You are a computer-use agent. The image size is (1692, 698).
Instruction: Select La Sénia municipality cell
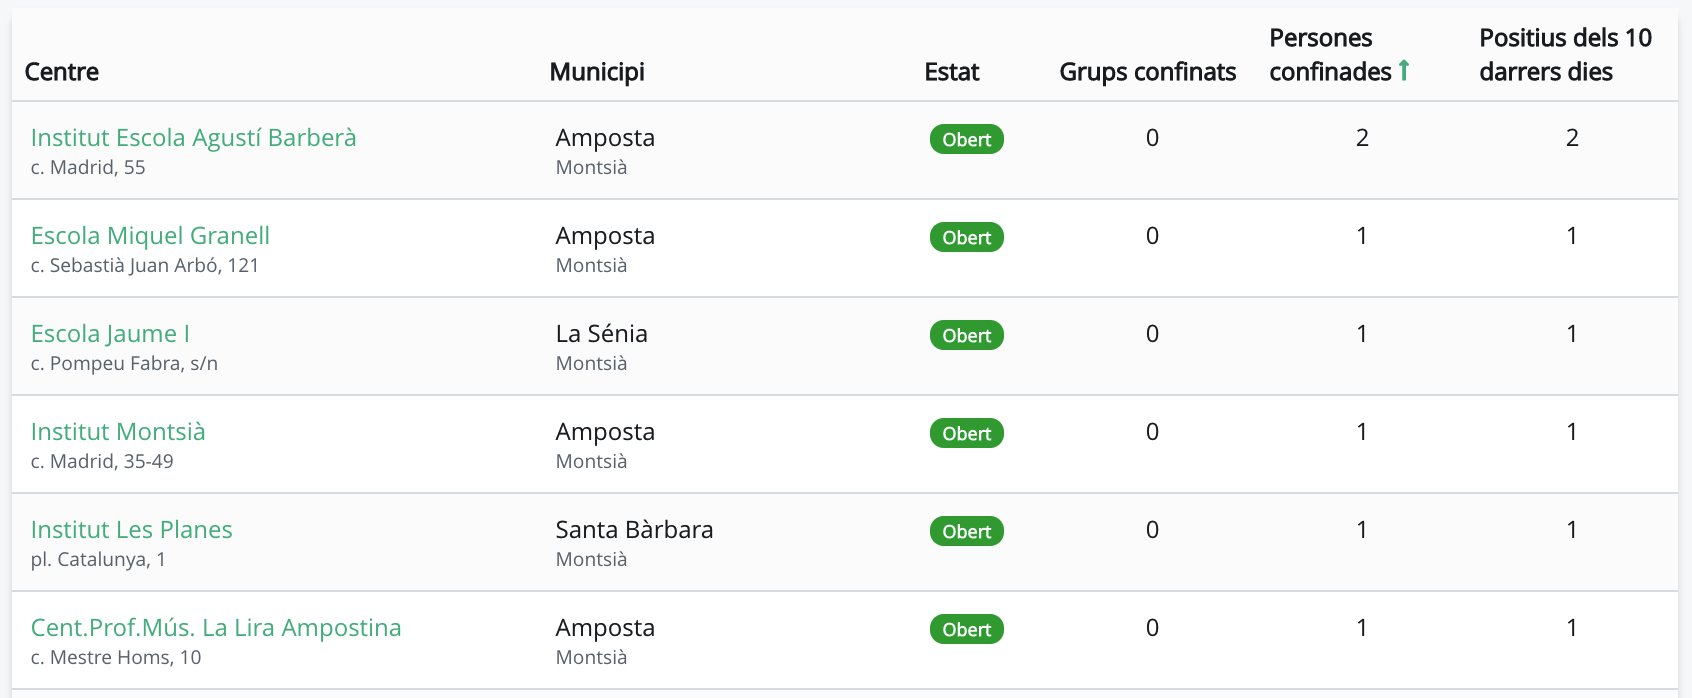pos(601,334)
